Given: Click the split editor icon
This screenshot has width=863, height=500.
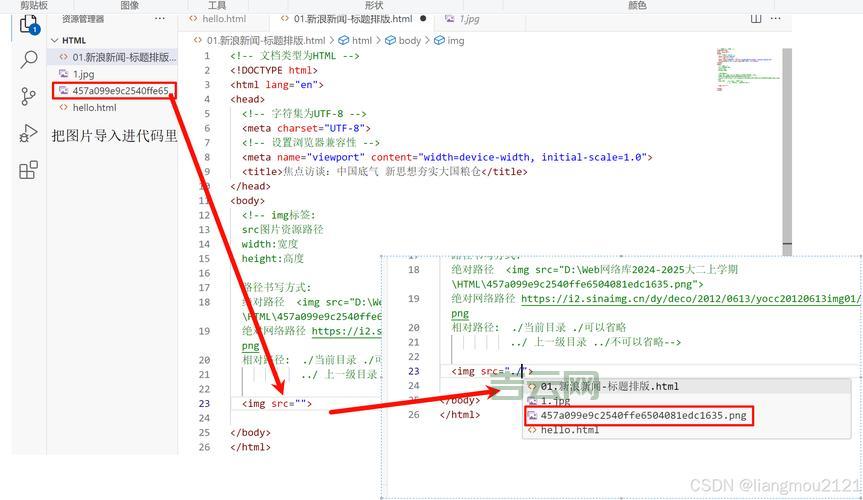Looking at the screenshot, I should 756,19.
